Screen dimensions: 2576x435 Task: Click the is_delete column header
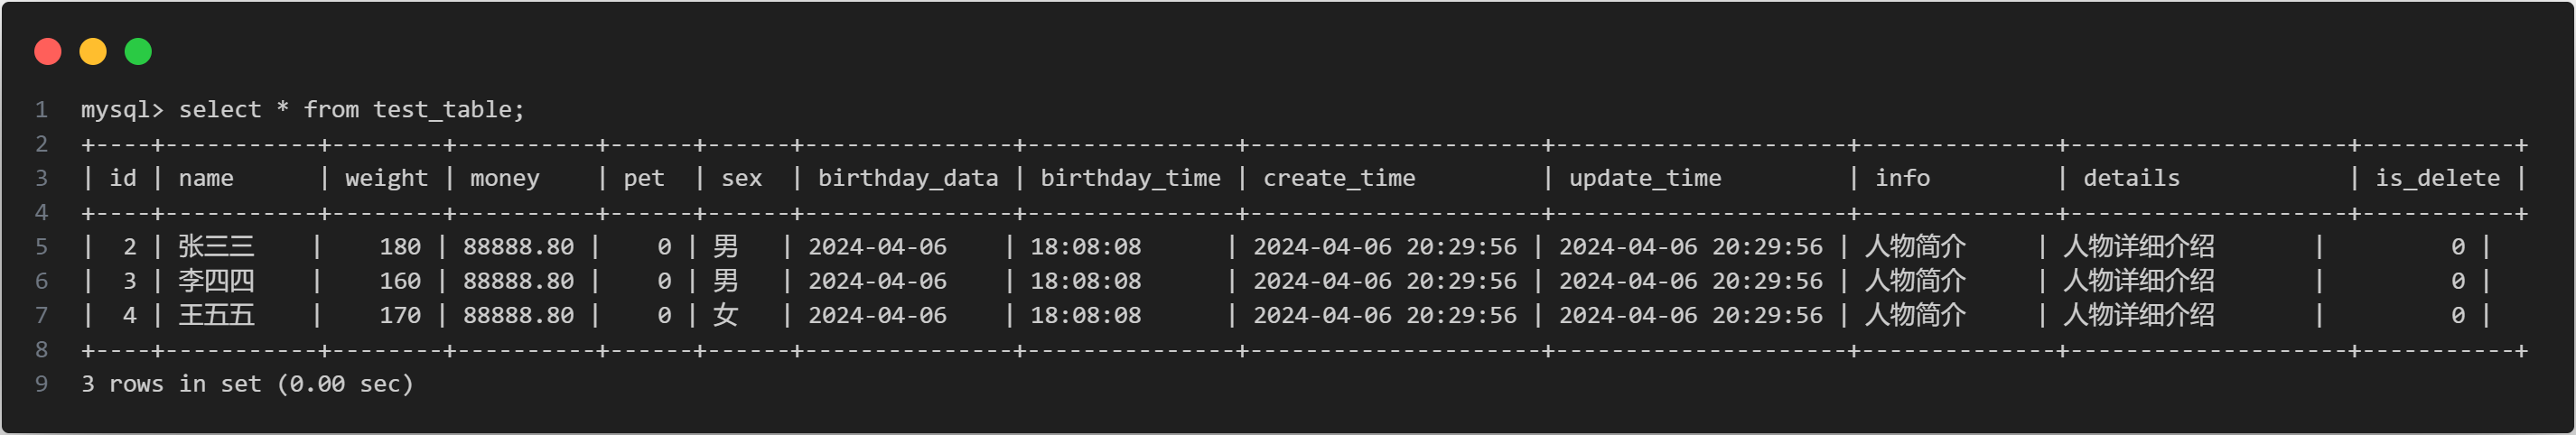coord(2437,178)
